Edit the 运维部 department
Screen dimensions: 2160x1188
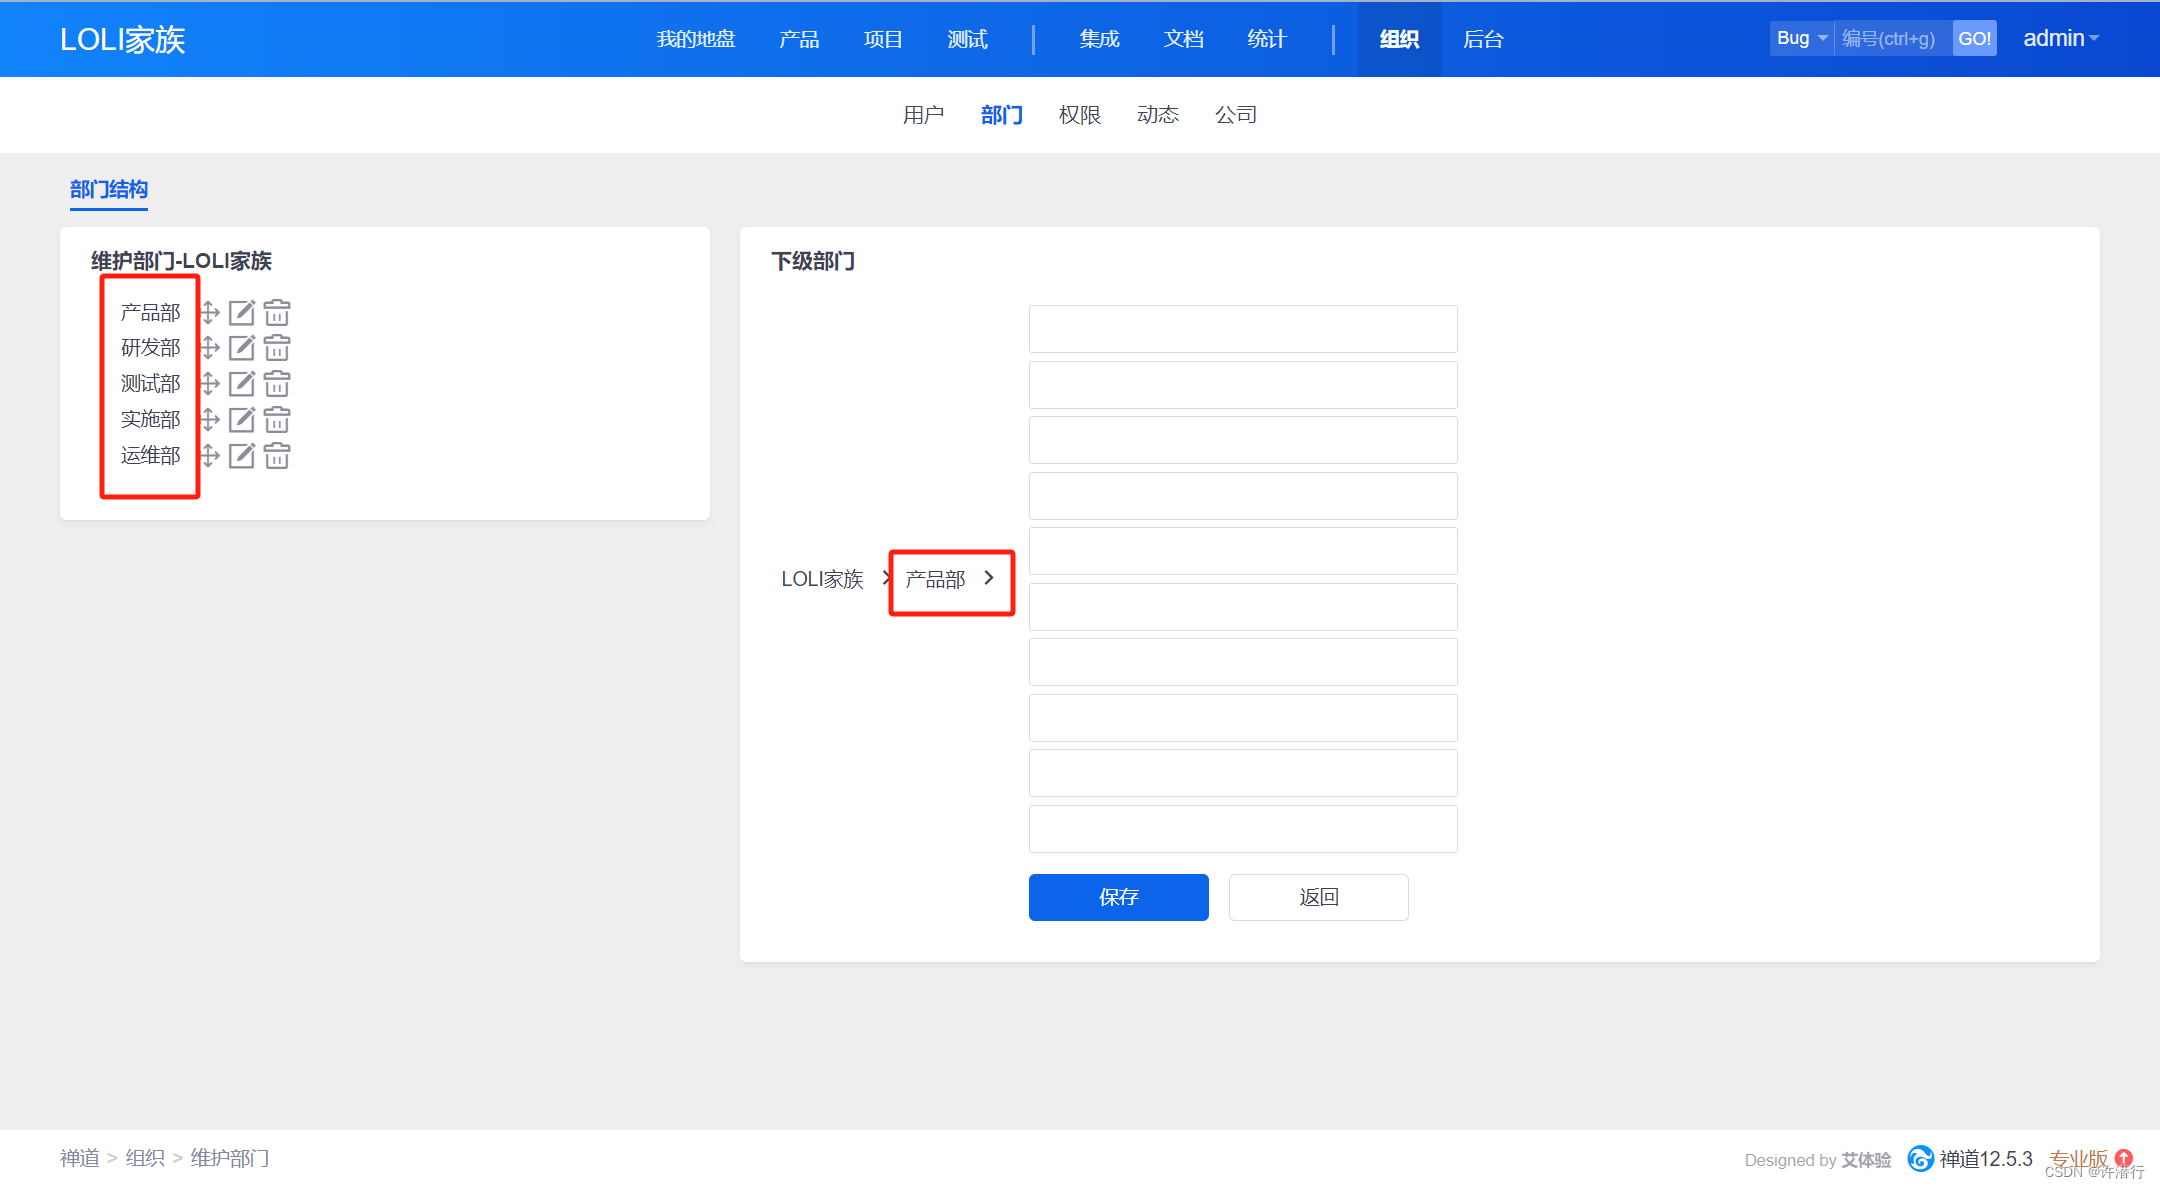pyautogui.click(x=242, y=456)
